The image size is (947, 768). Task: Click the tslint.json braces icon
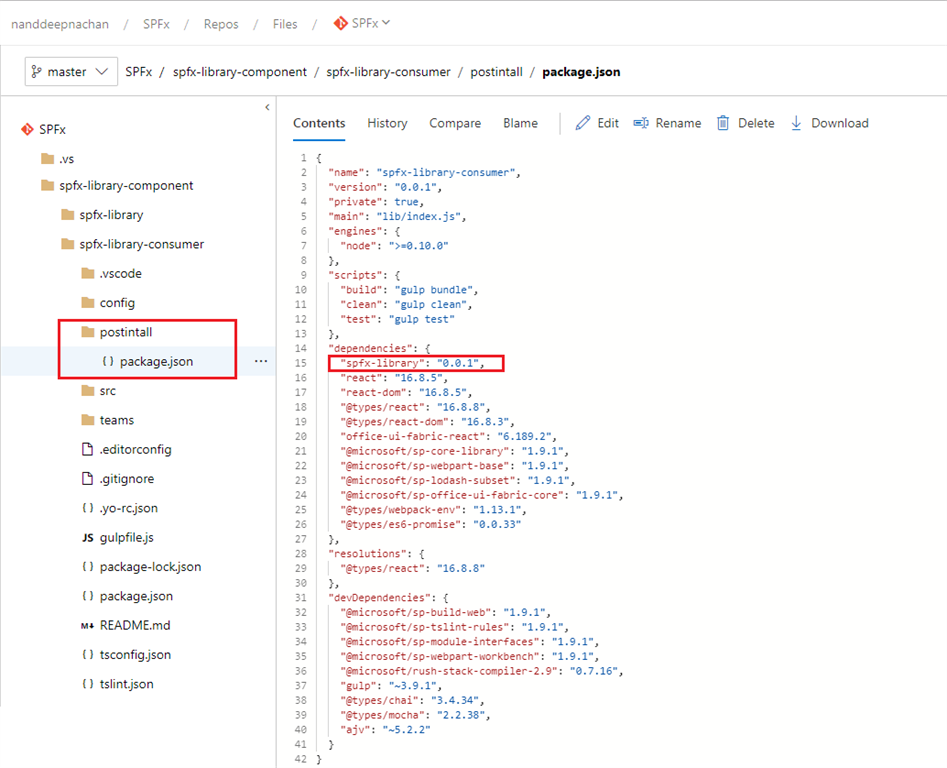click(x=88, y=684)
